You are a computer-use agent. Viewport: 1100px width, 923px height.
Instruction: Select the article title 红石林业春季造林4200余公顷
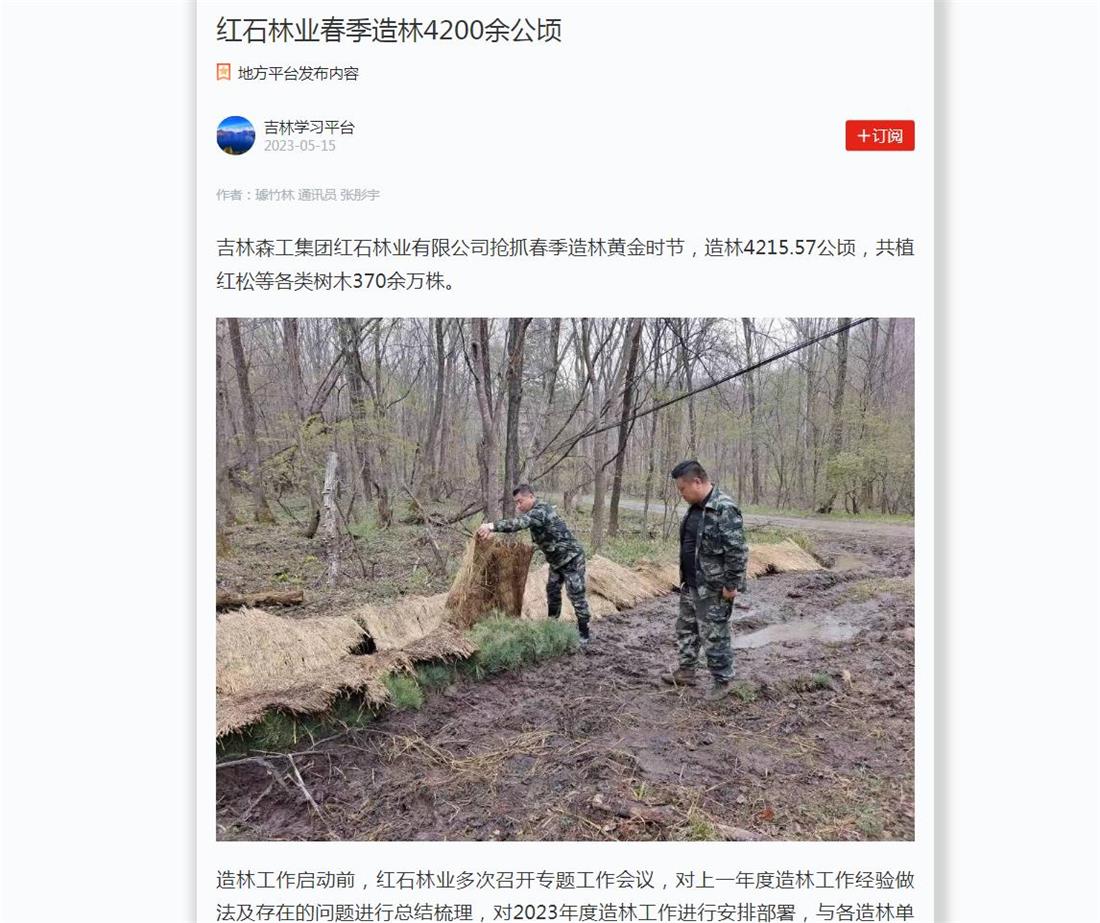pos(389,30)
